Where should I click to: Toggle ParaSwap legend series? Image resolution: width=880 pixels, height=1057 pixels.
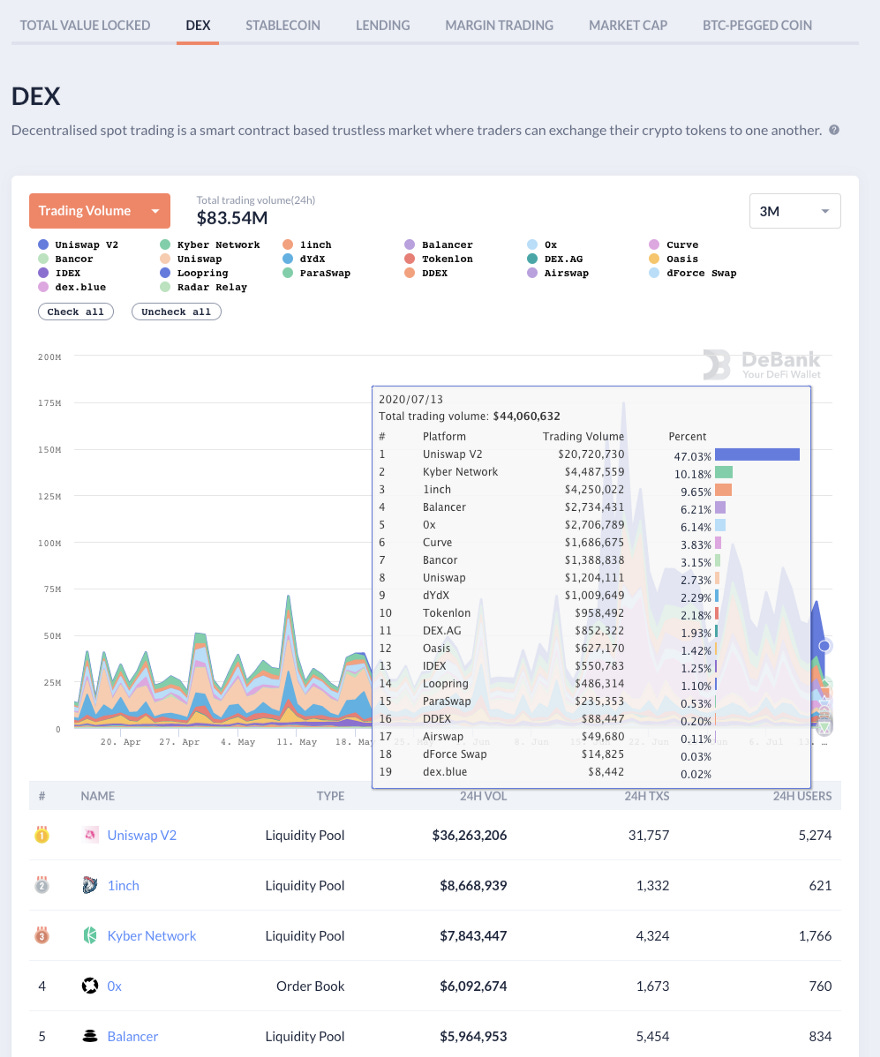(x=316, y=273)
